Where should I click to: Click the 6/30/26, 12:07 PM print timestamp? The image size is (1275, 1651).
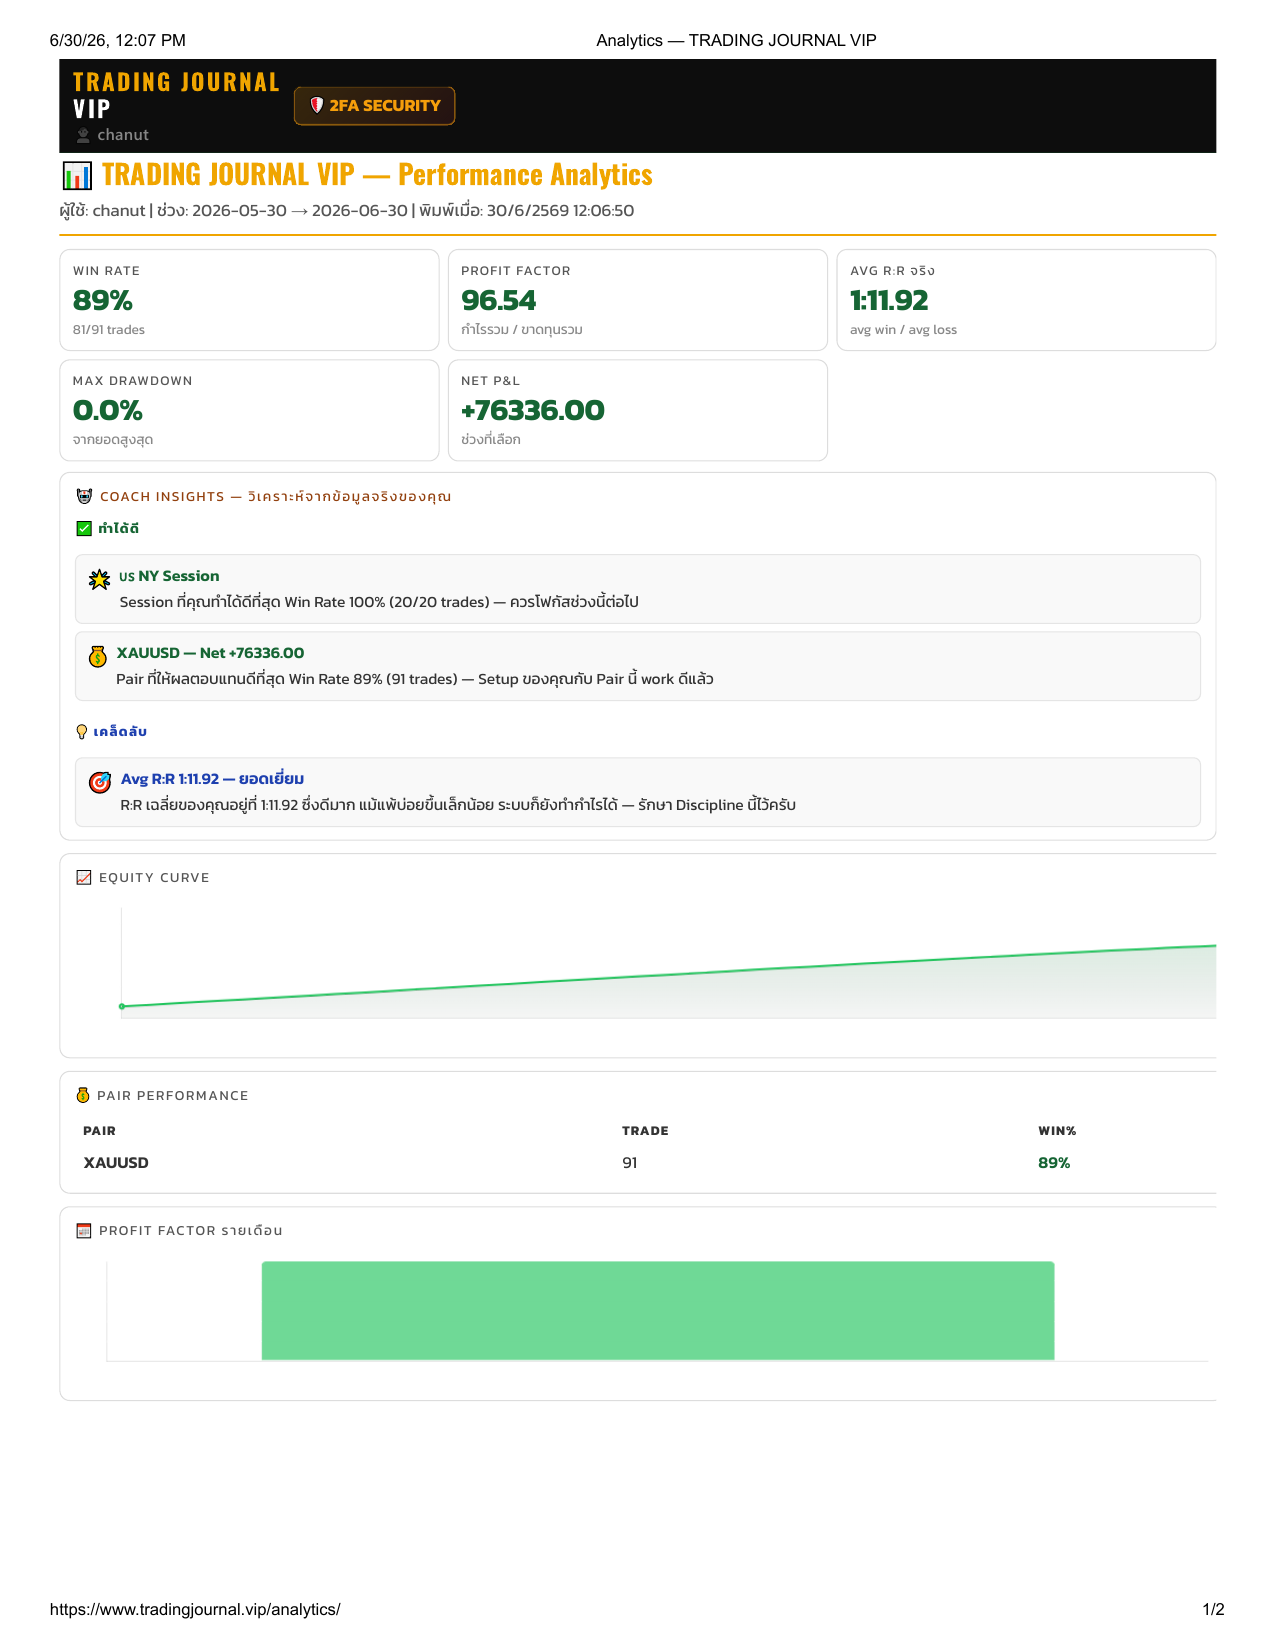click(118, 41)
